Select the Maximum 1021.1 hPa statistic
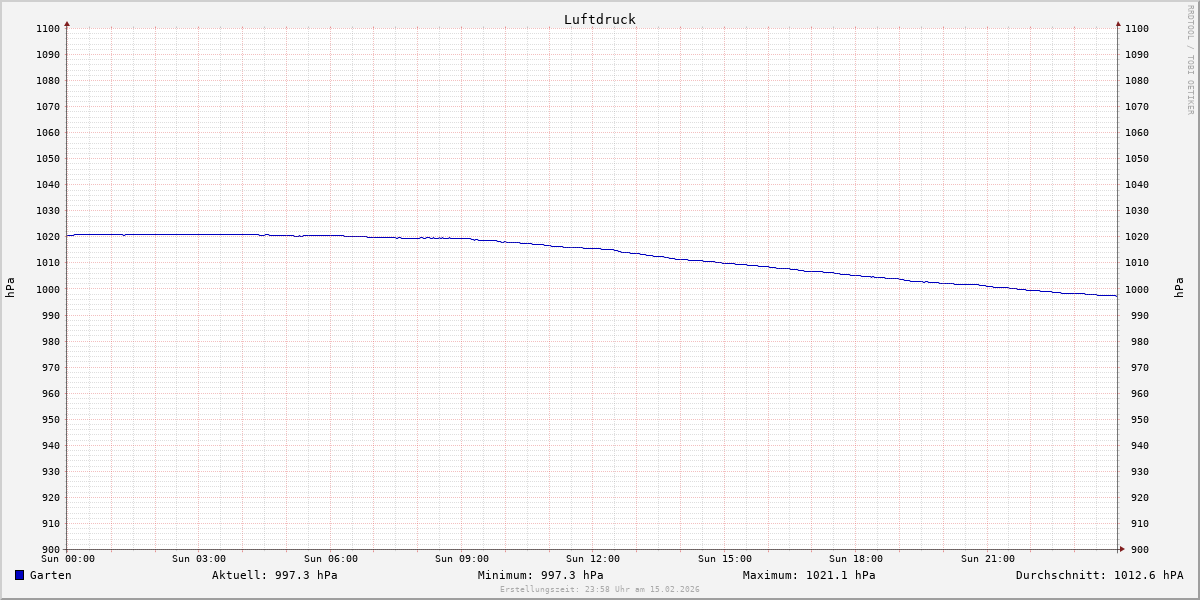This screenshot has height=600, width=1200. [x=808, y=575]
